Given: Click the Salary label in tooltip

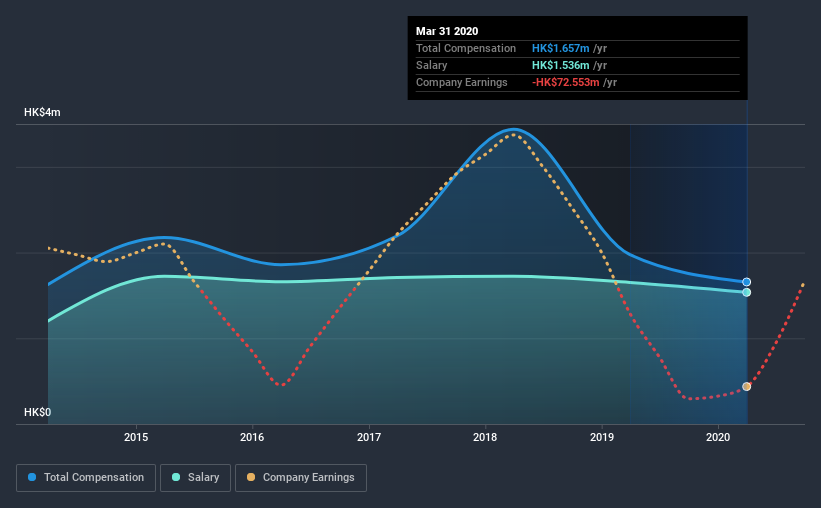Looking at the screenshot, I should pyautogui.click(x=431, y=65).
